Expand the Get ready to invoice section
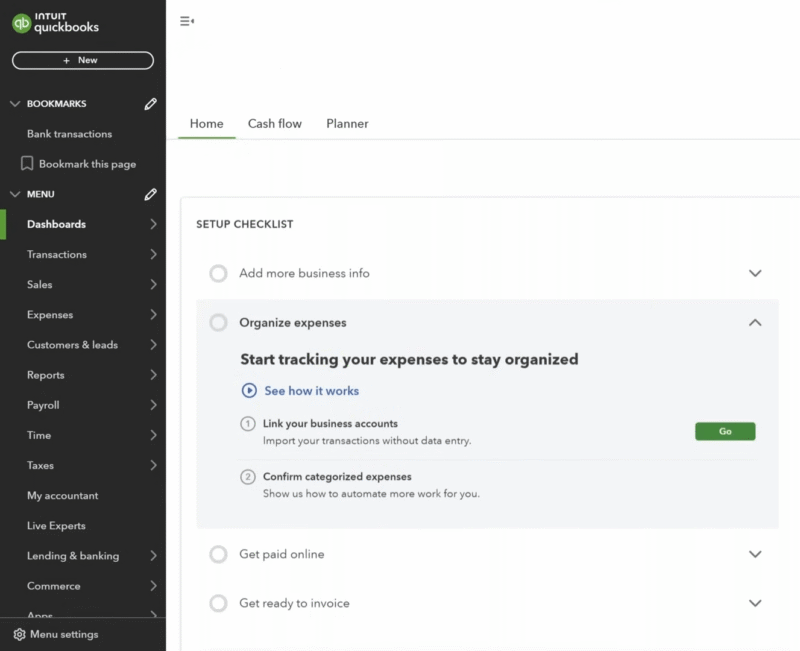The height and width of the screenshot is (651, 800). pyautogui.click(x=756, y=603)
